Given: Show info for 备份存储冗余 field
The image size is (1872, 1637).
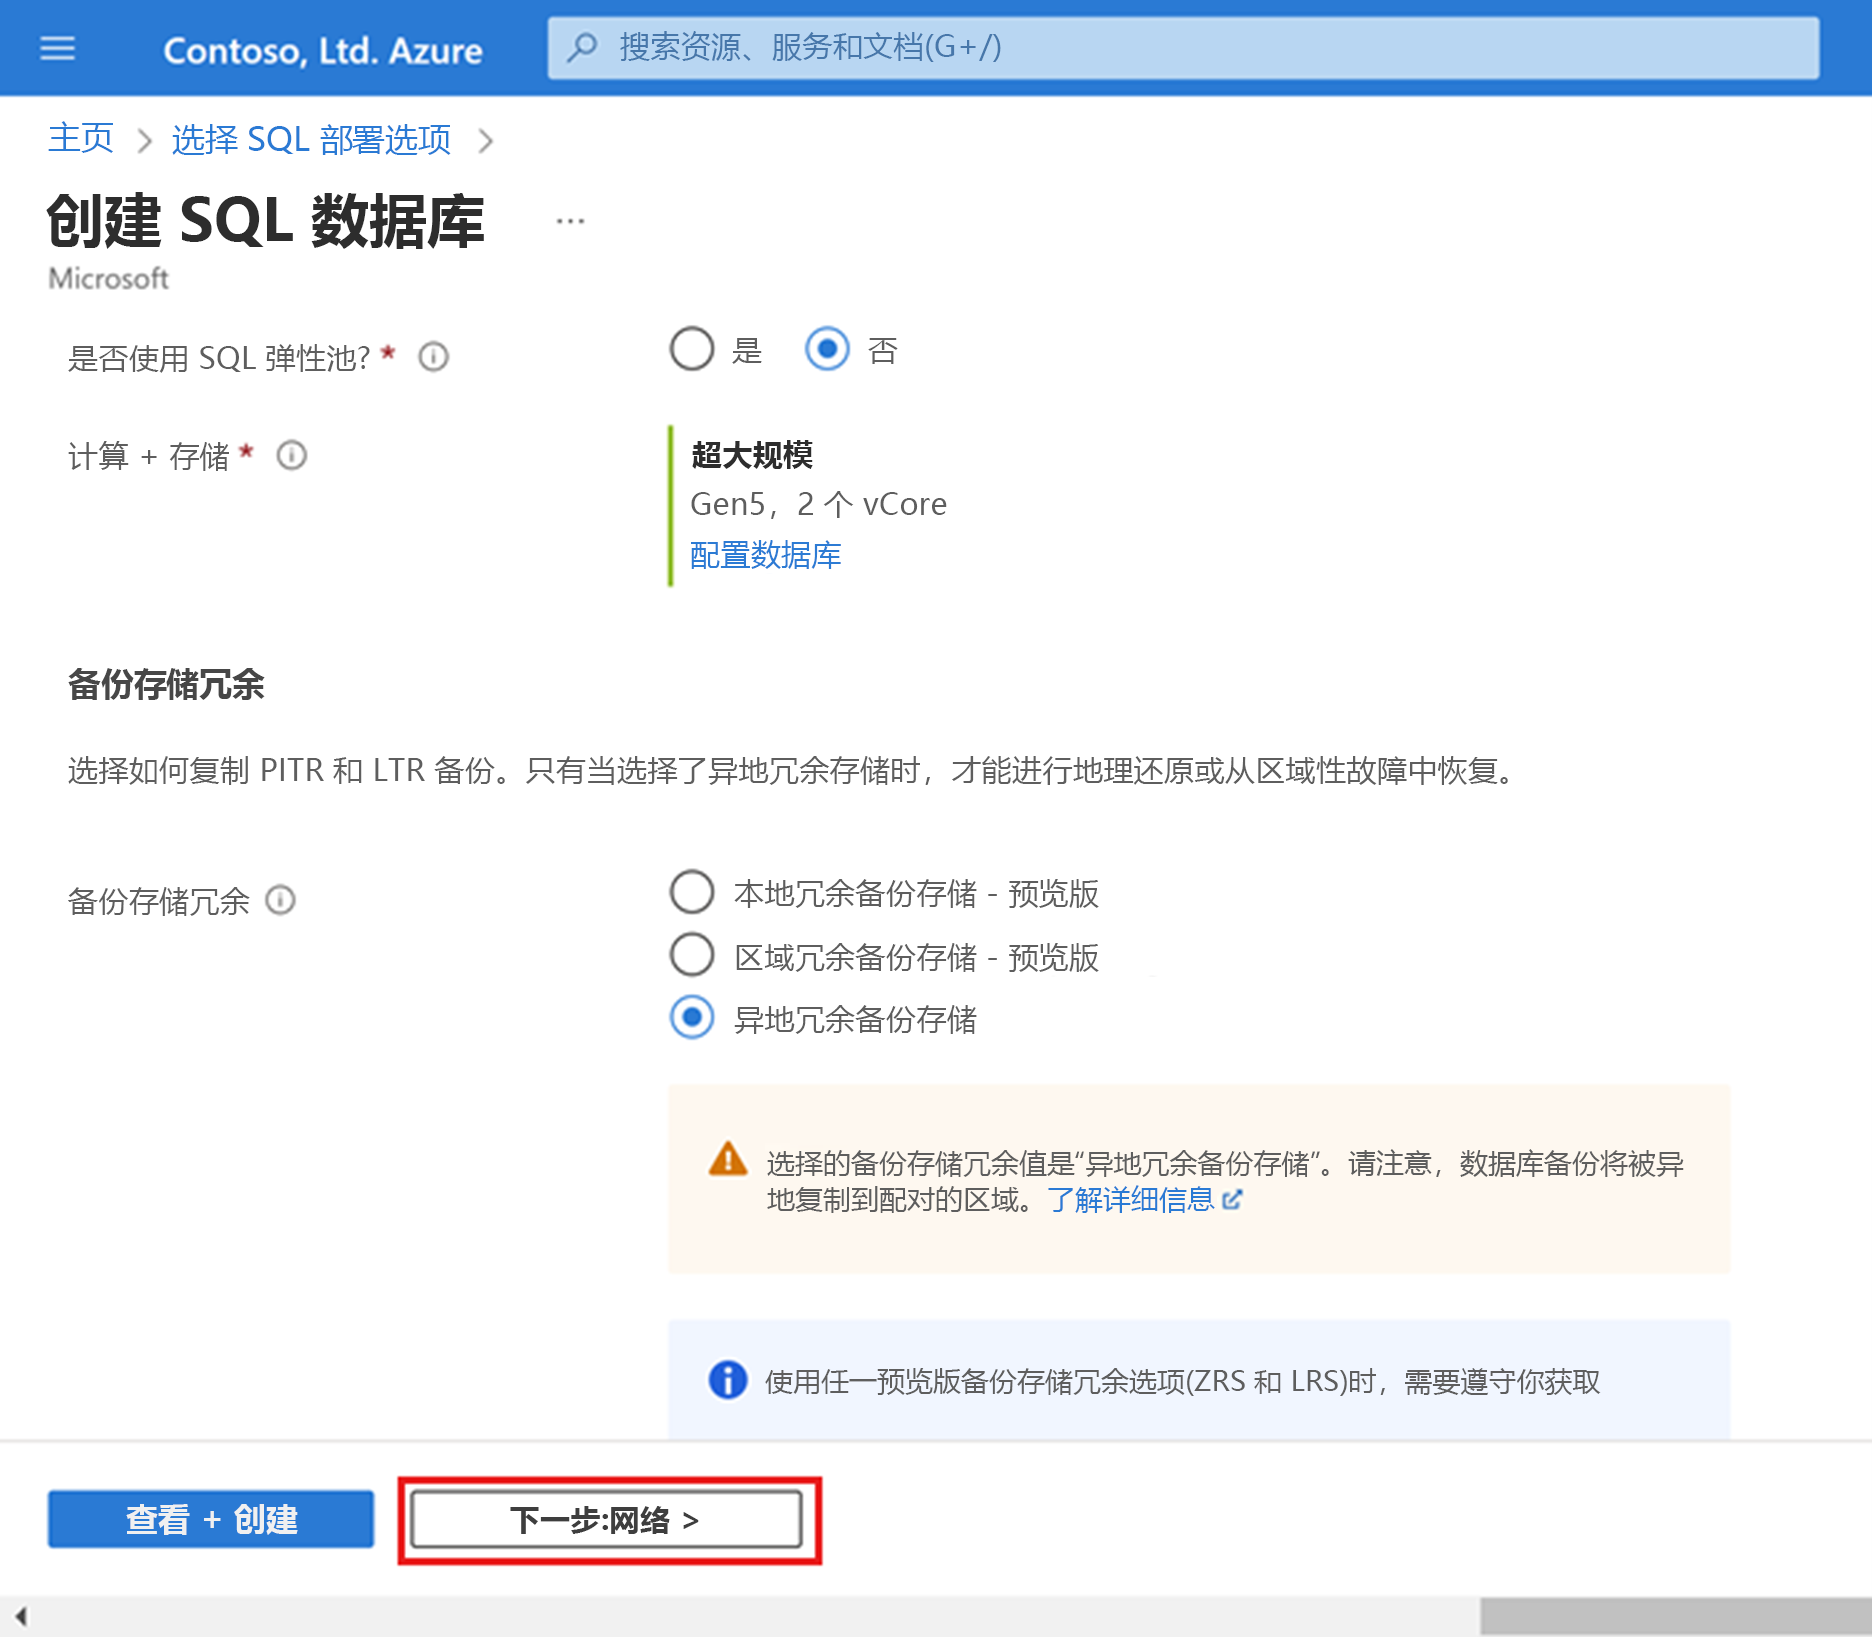Looking at the screenshot, I should click(280, 901).
